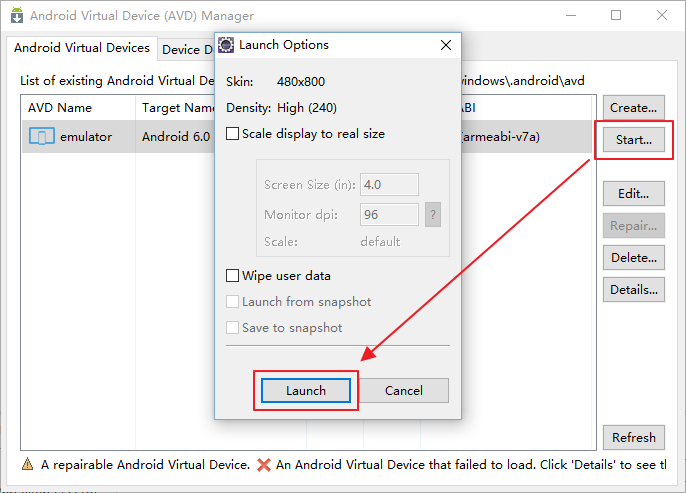Click the AVD Manager Android icon in the title bar
The width and height of the screenshot is (686, 493).
click(x=17, y=15)
